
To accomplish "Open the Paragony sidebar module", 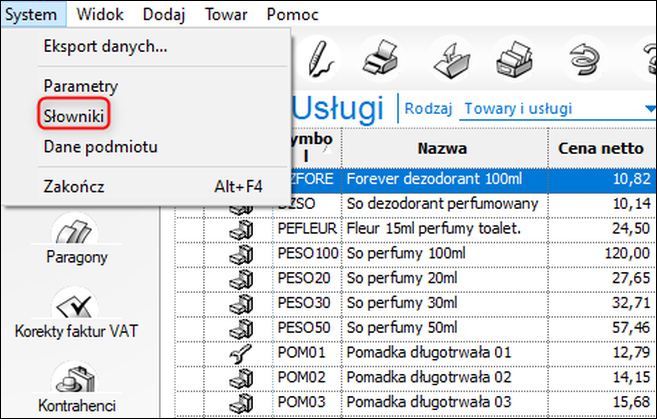I will click(x=77, y=240).
